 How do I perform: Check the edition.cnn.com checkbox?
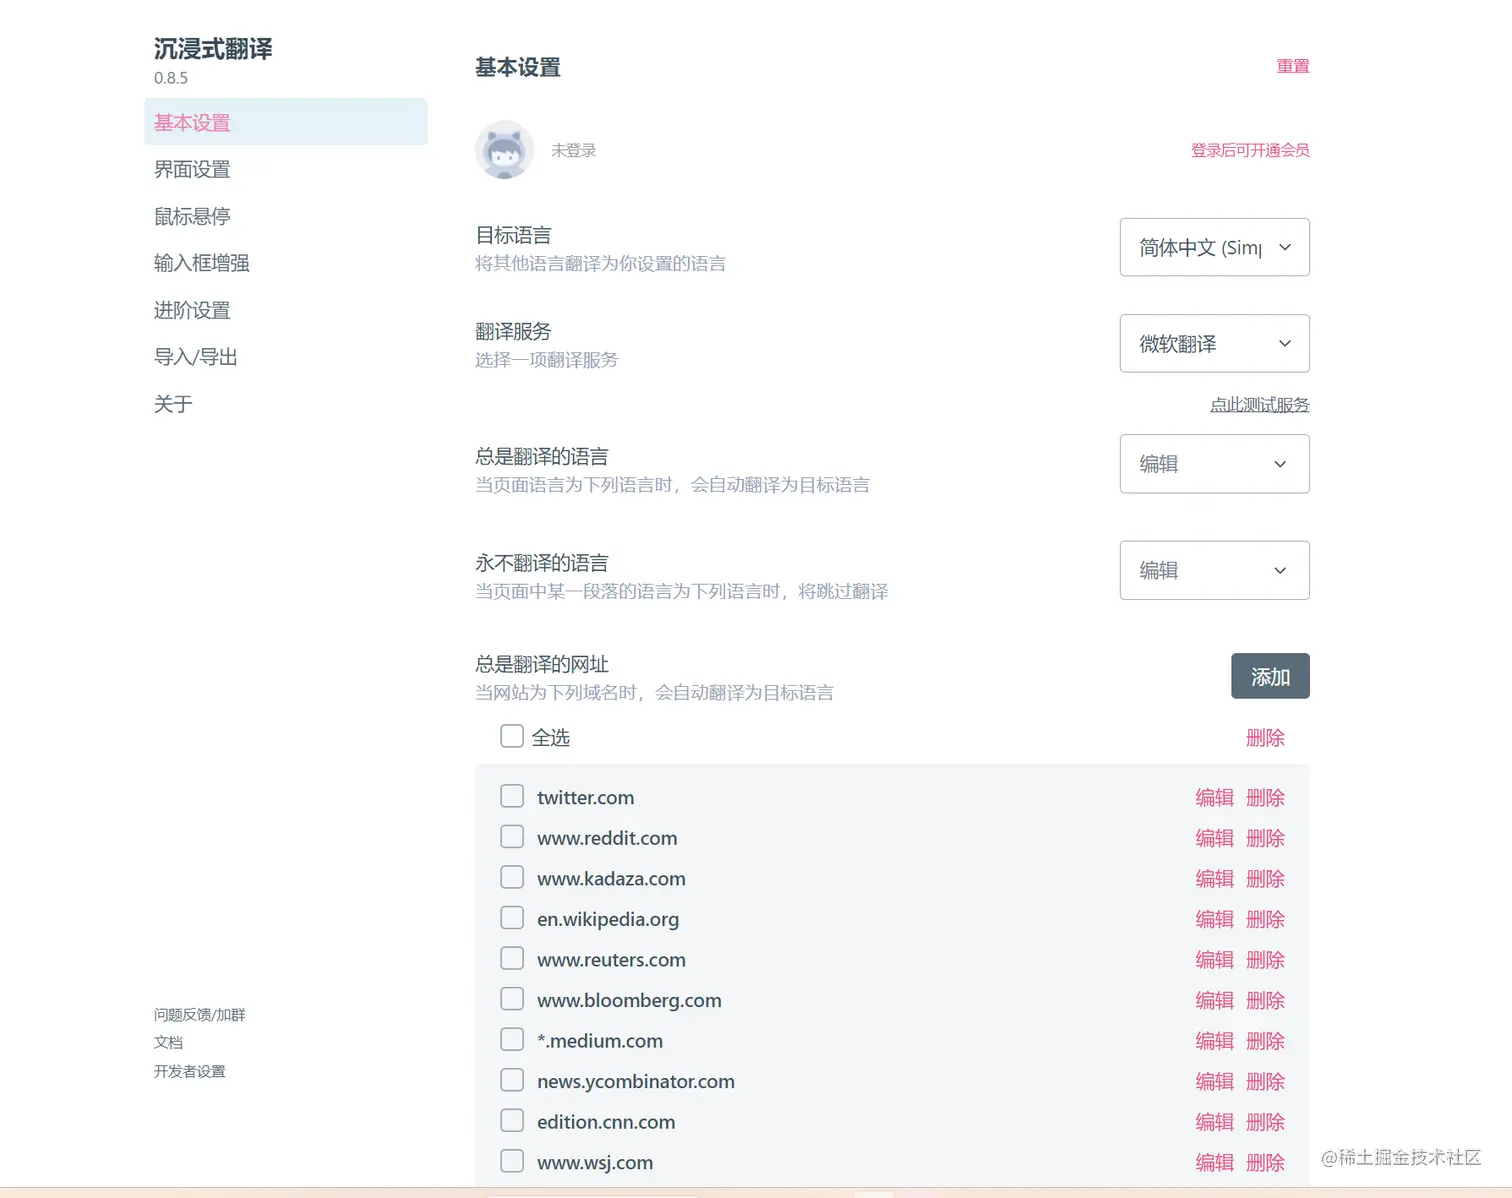[x=512, y=1120]
